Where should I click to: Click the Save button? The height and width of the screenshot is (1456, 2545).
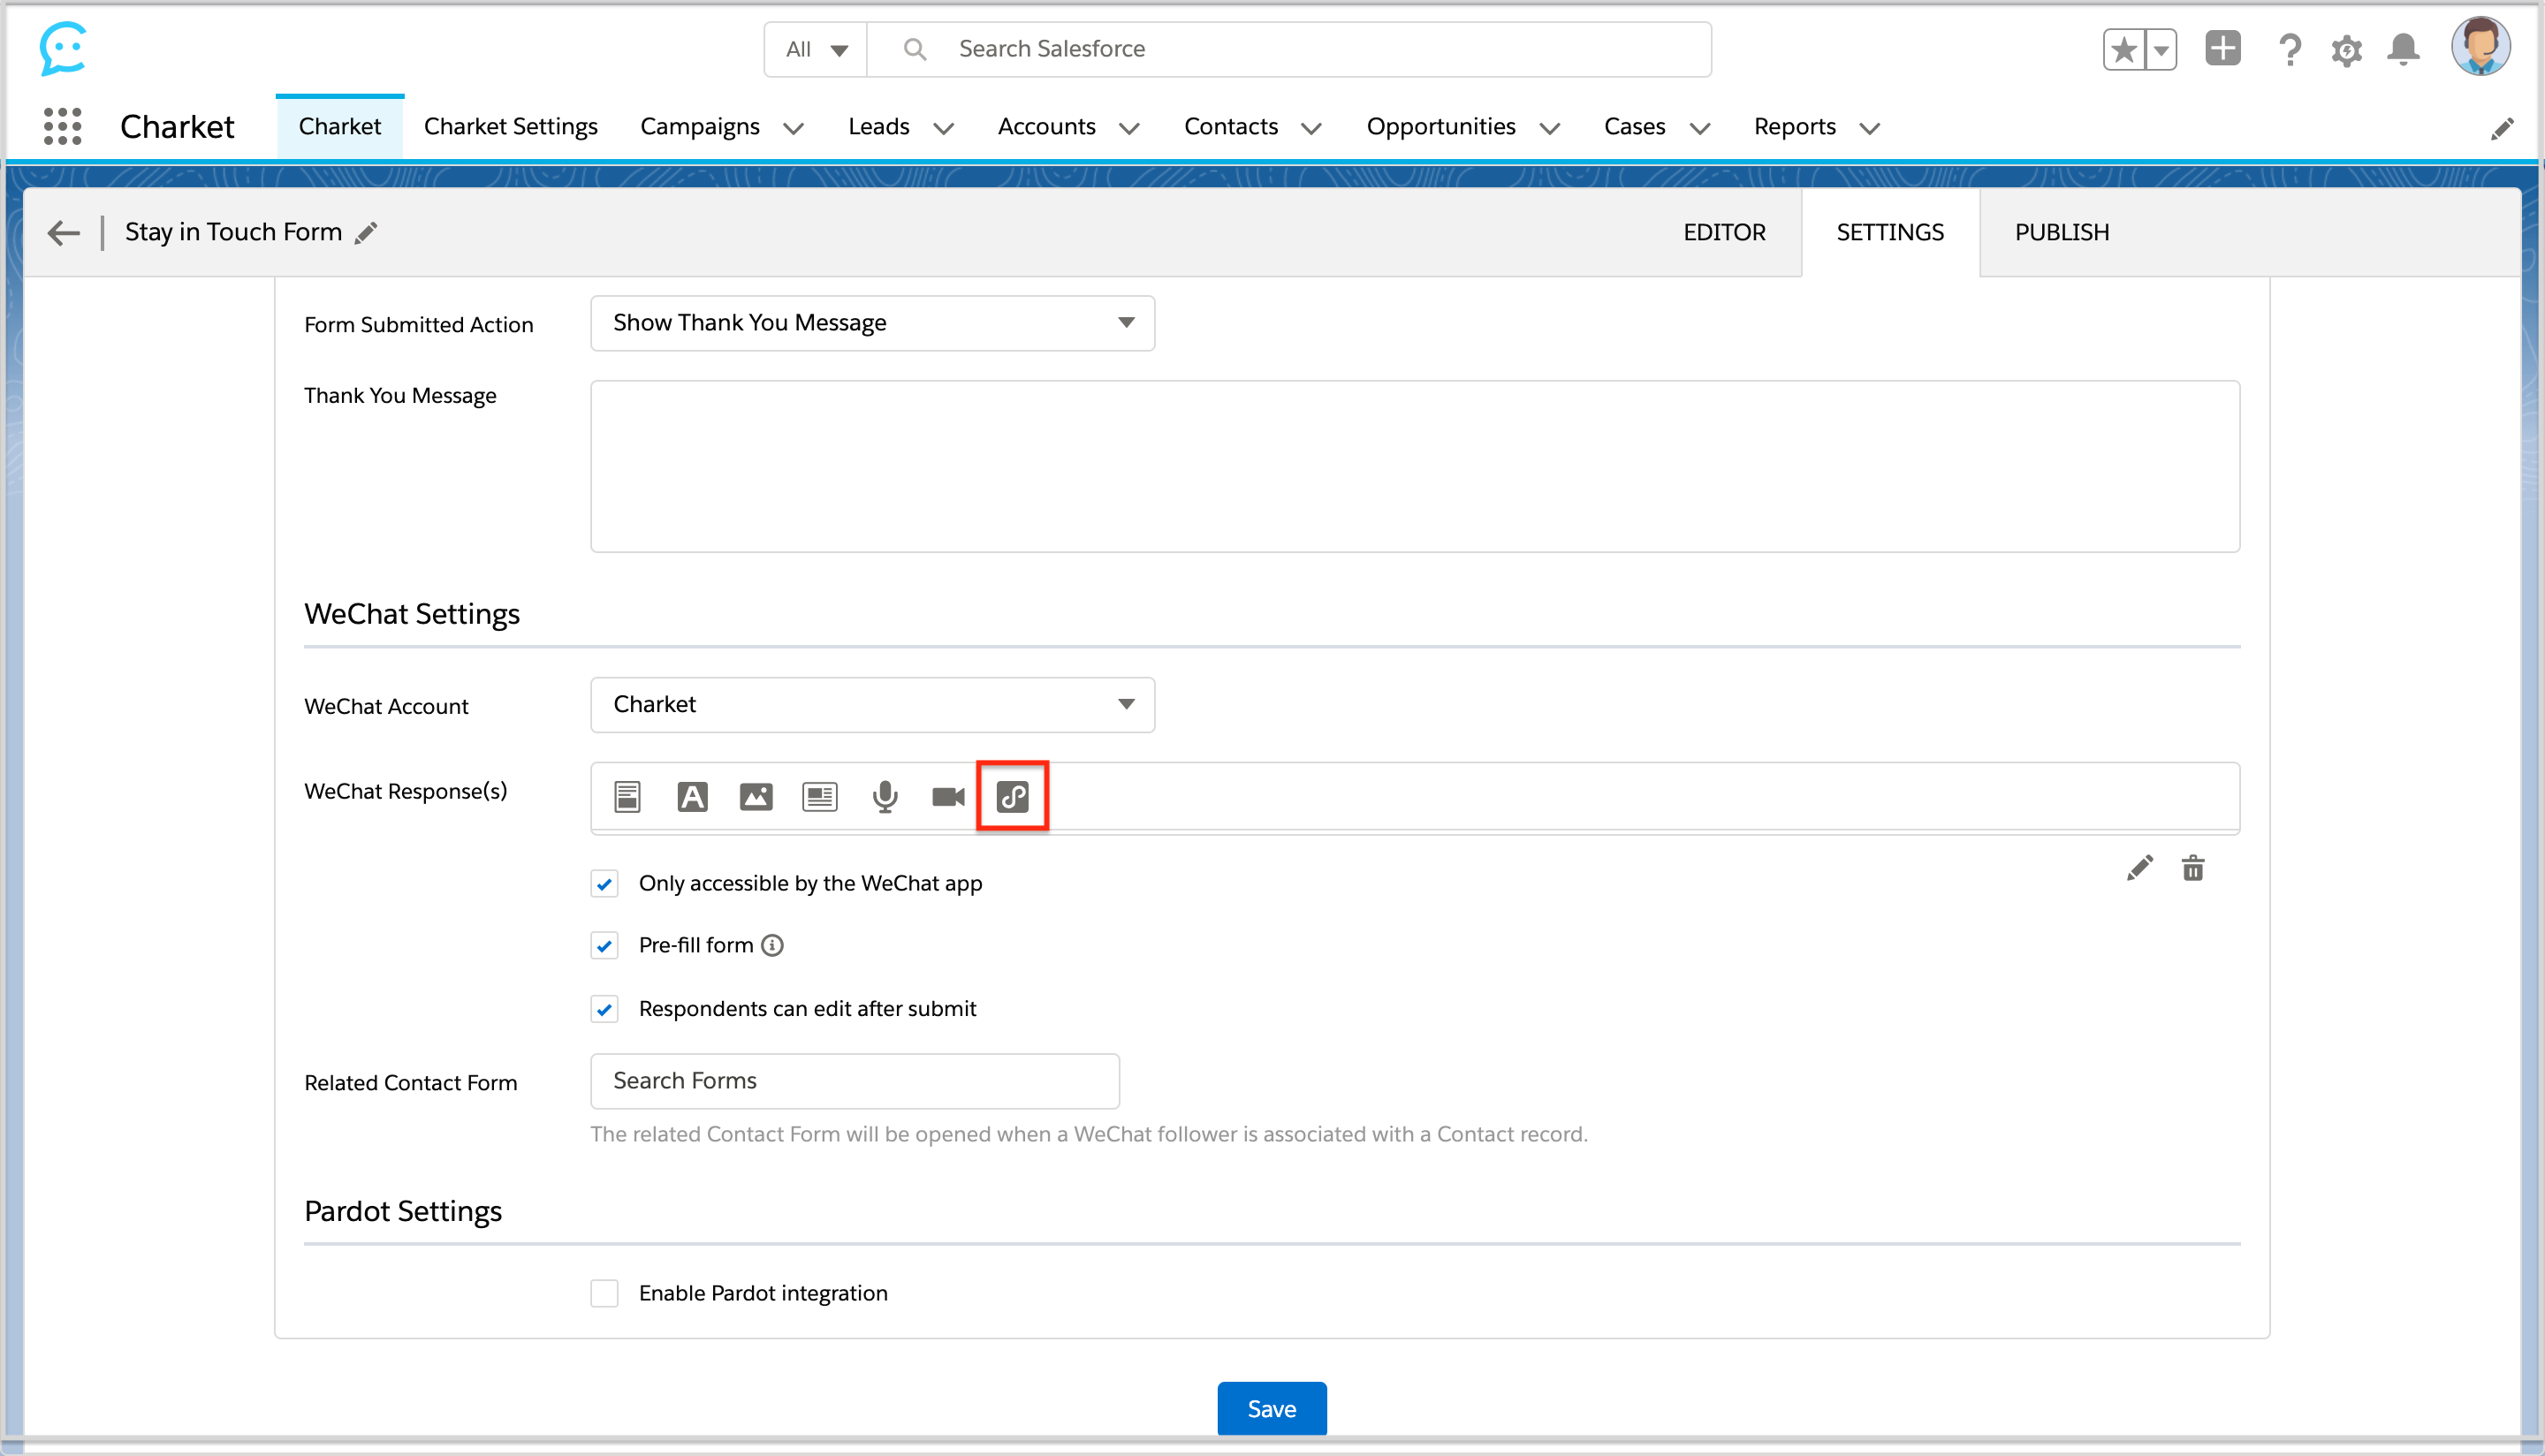[x=1271, y=1408]
